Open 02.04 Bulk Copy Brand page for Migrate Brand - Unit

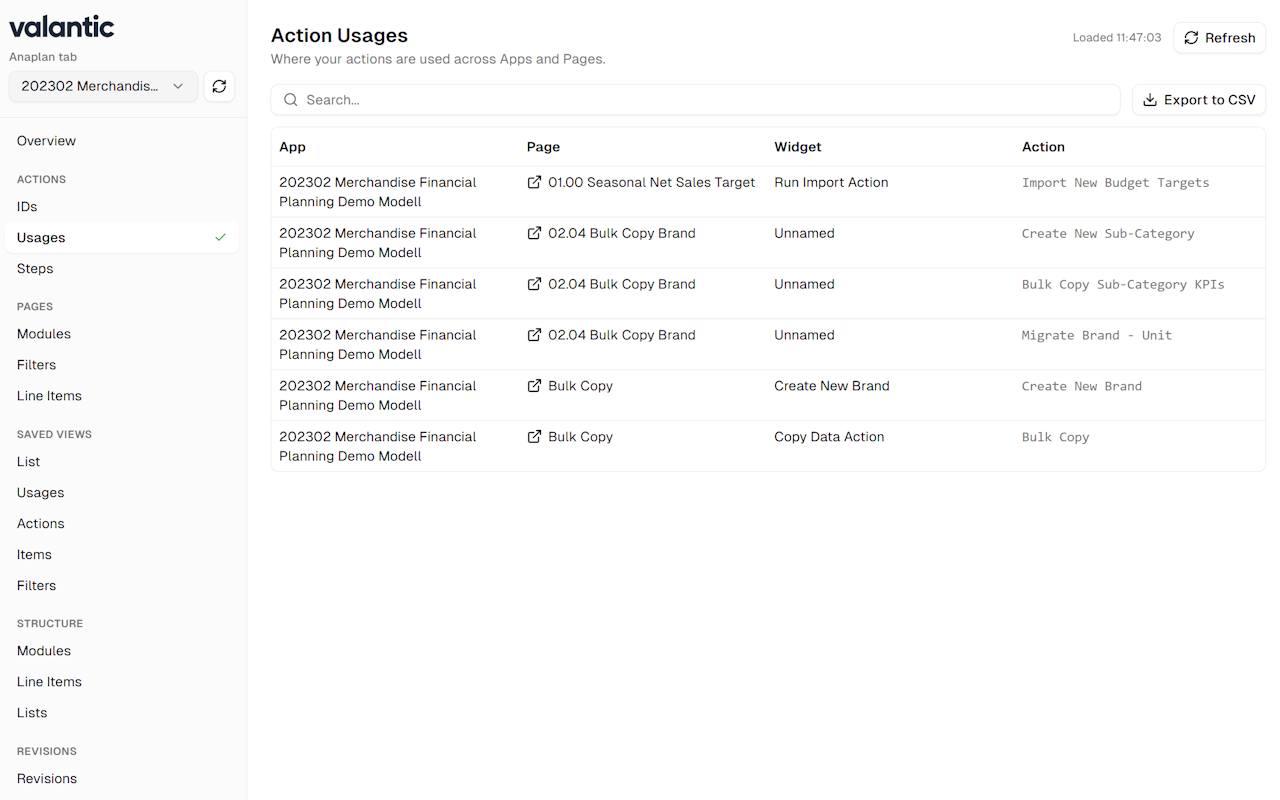[x=622, y=336]
